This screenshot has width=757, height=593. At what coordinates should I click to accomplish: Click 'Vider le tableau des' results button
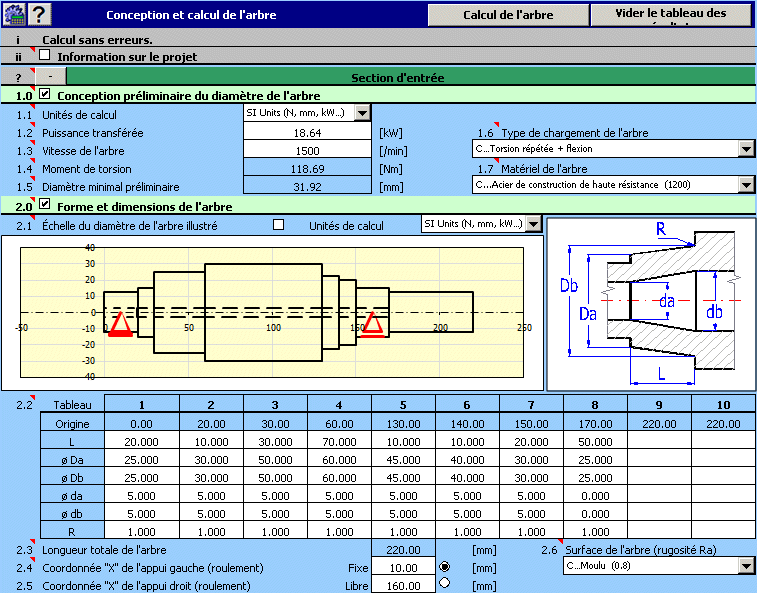tap(671, 15)
